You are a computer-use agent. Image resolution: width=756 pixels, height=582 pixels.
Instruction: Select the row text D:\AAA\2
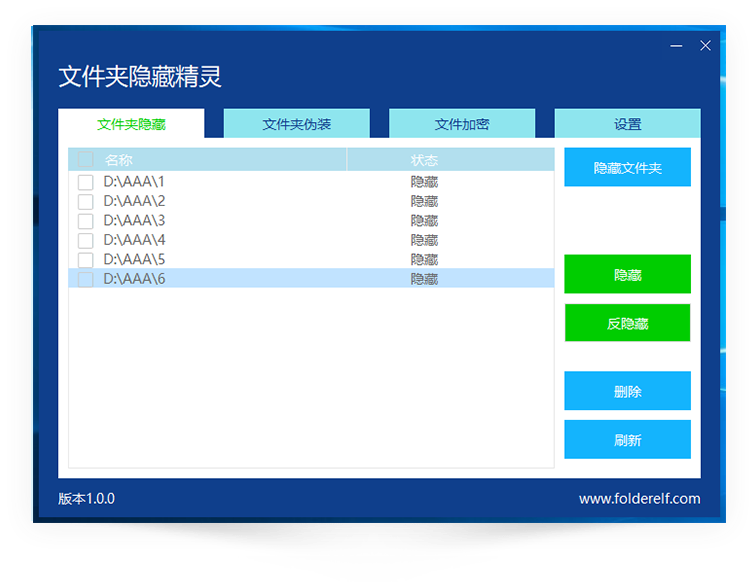134,201
